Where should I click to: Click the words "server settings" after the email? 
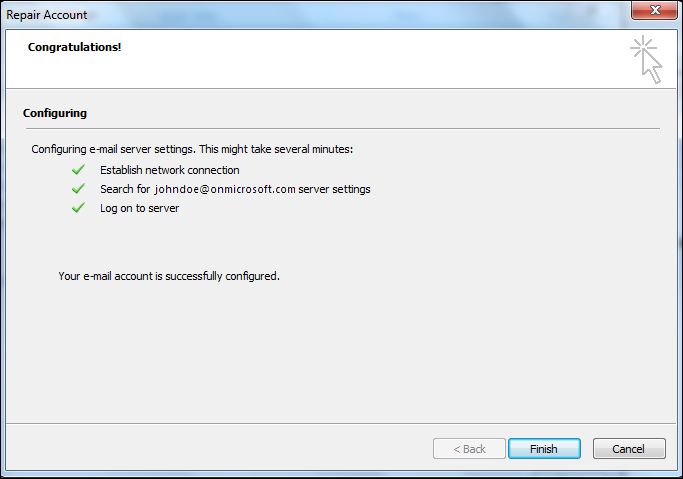(335, 189)
